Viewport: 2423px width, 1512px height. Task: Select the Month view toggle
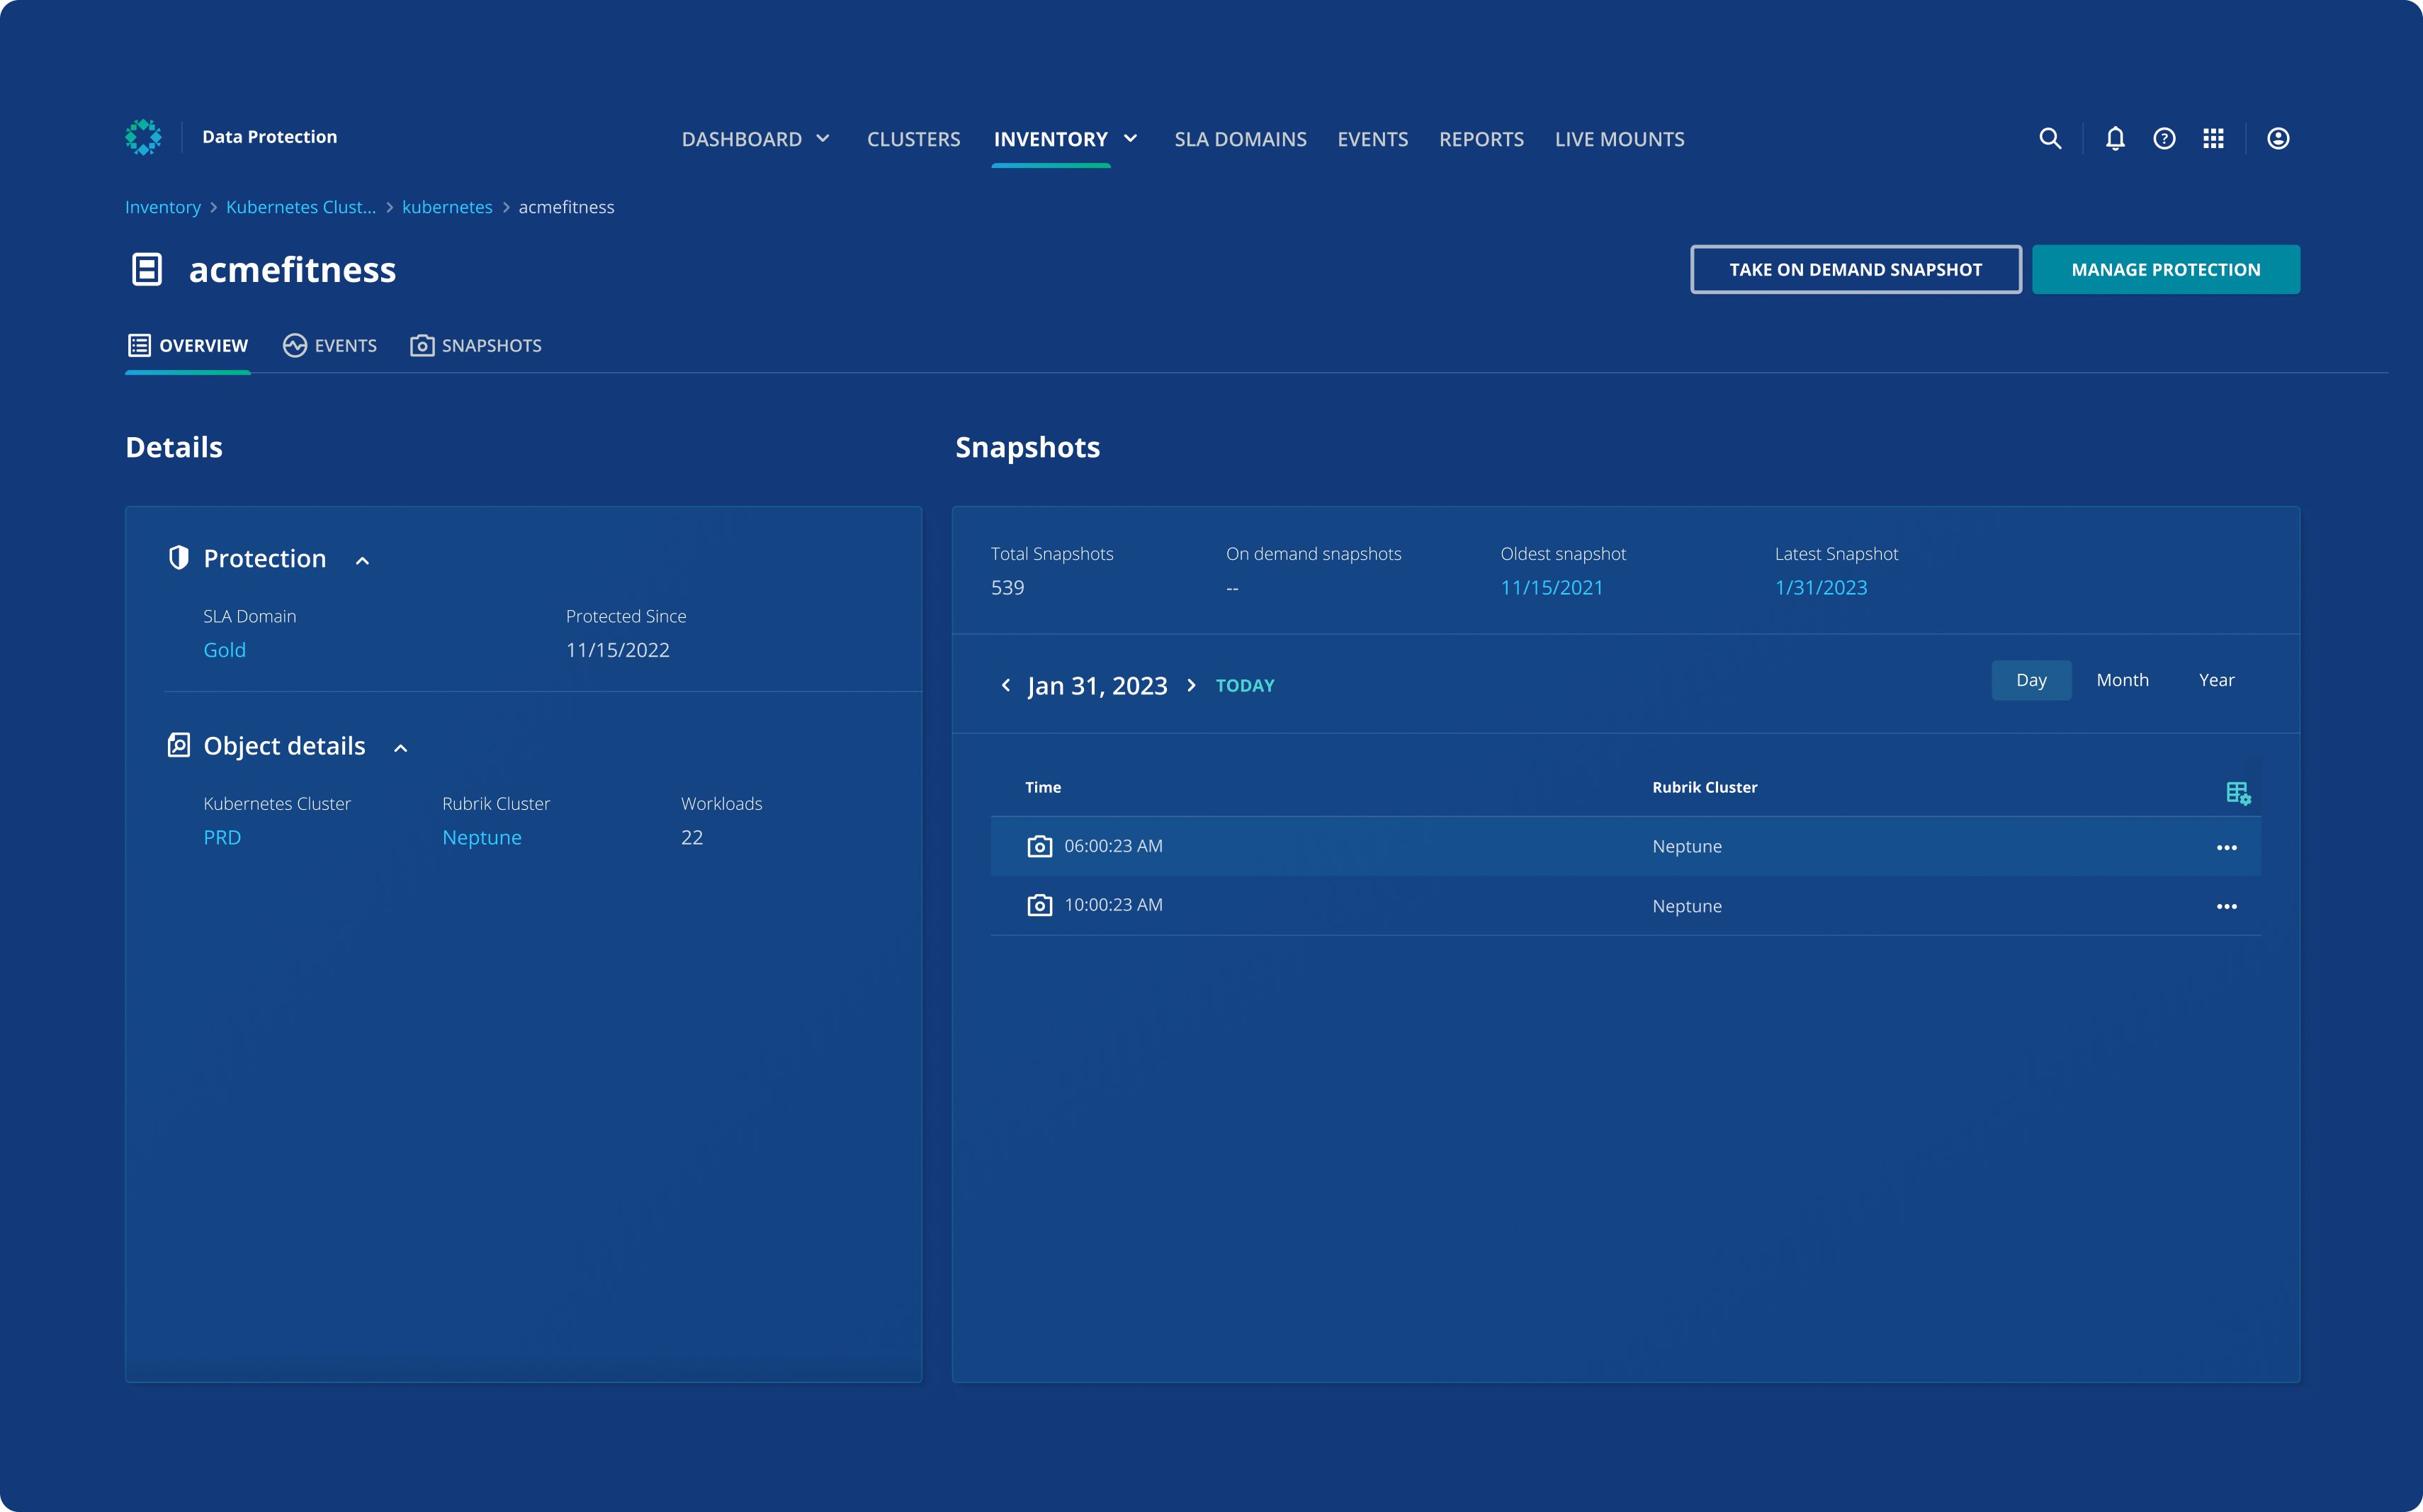(x=2122, y=680)
